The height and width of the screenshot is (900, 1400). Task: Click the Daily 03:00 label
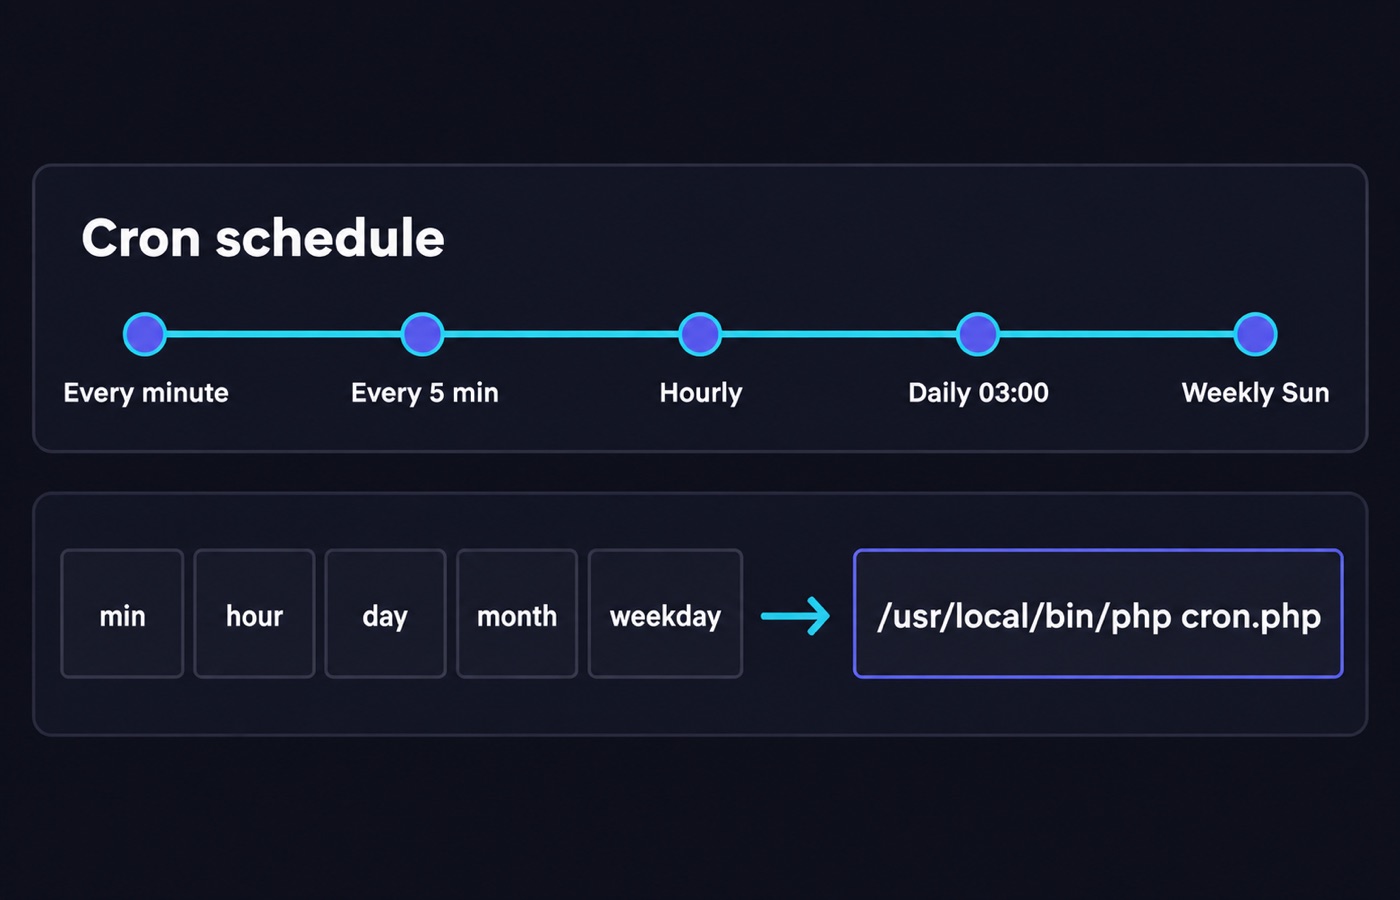[978, 393]
